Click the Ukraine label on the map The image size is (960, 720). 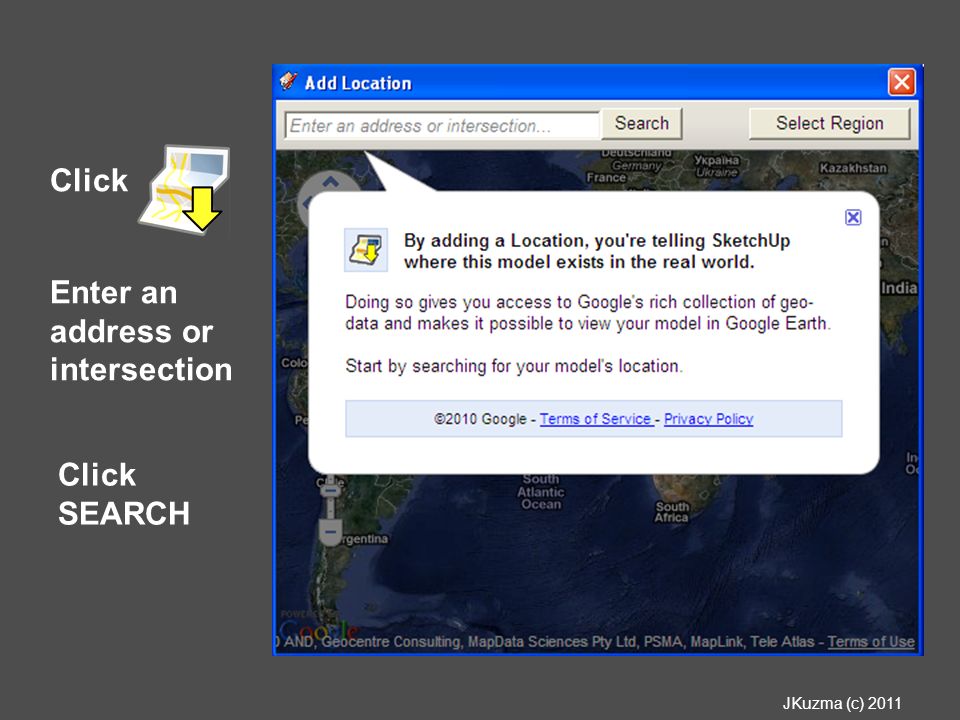716,173
